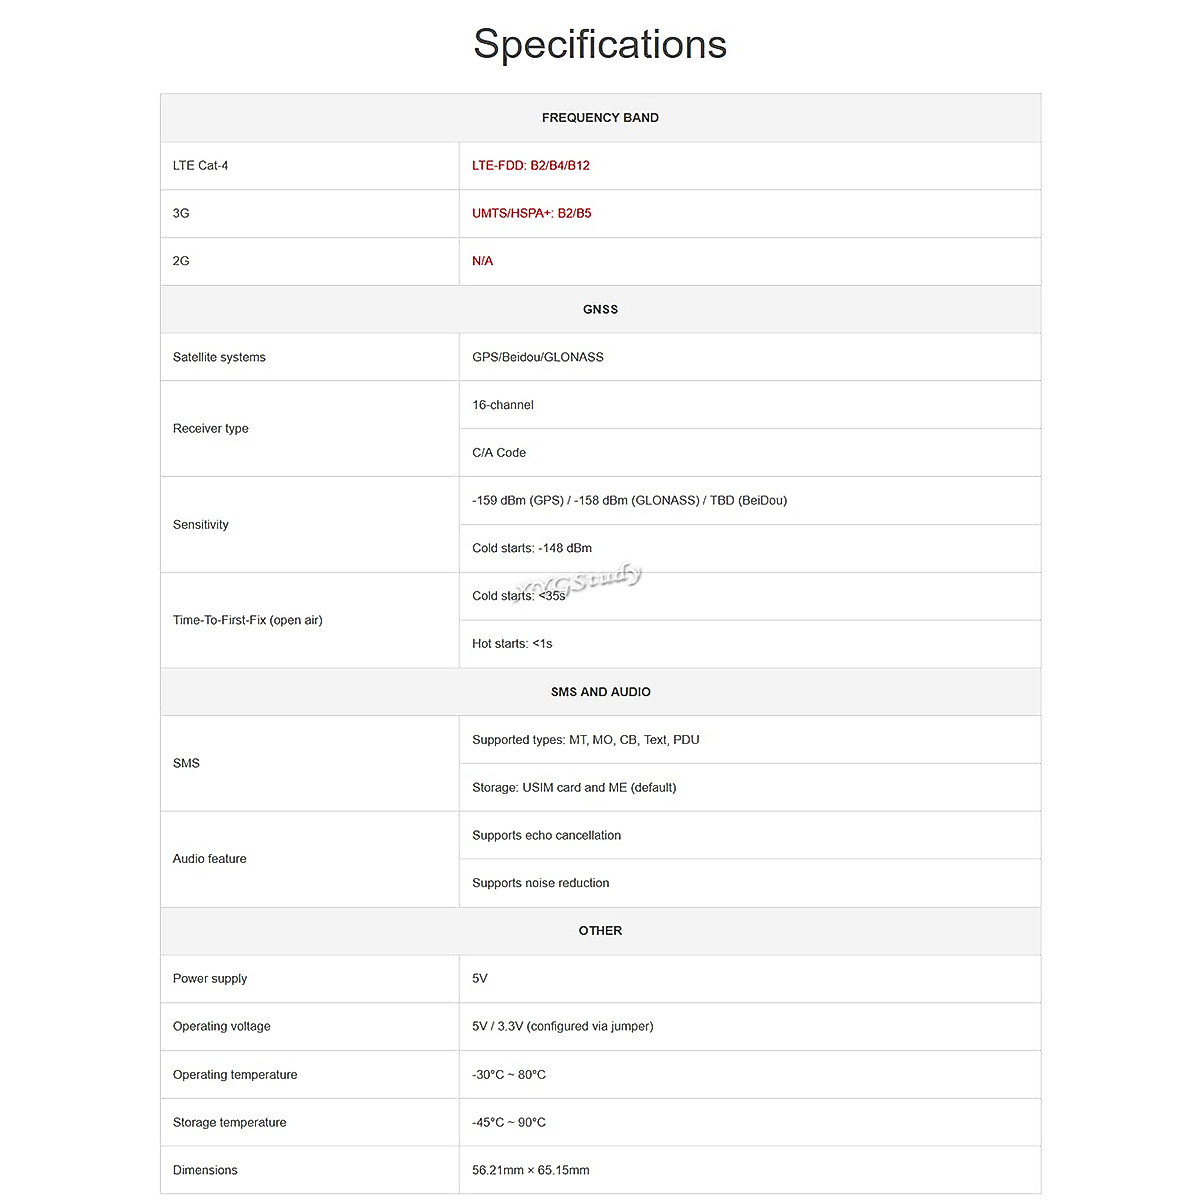Click the SMS AND AUDIO section header
This screenshot has height=1200, width=1200.
pos(600,692)
